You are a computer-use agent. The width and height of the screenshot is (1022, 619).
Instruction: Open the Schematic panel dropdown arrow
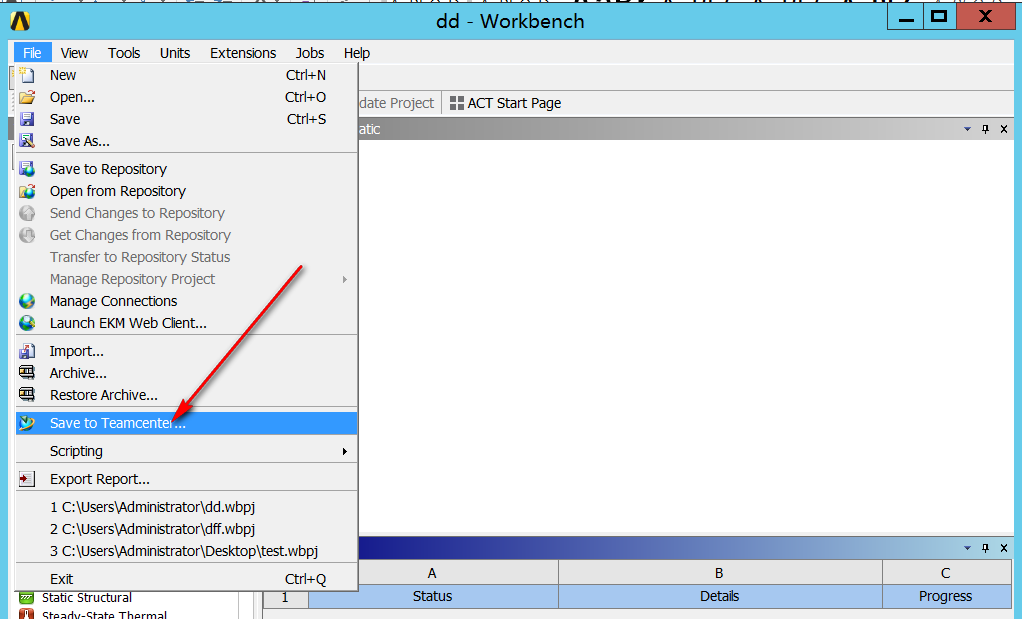point(966,128)
